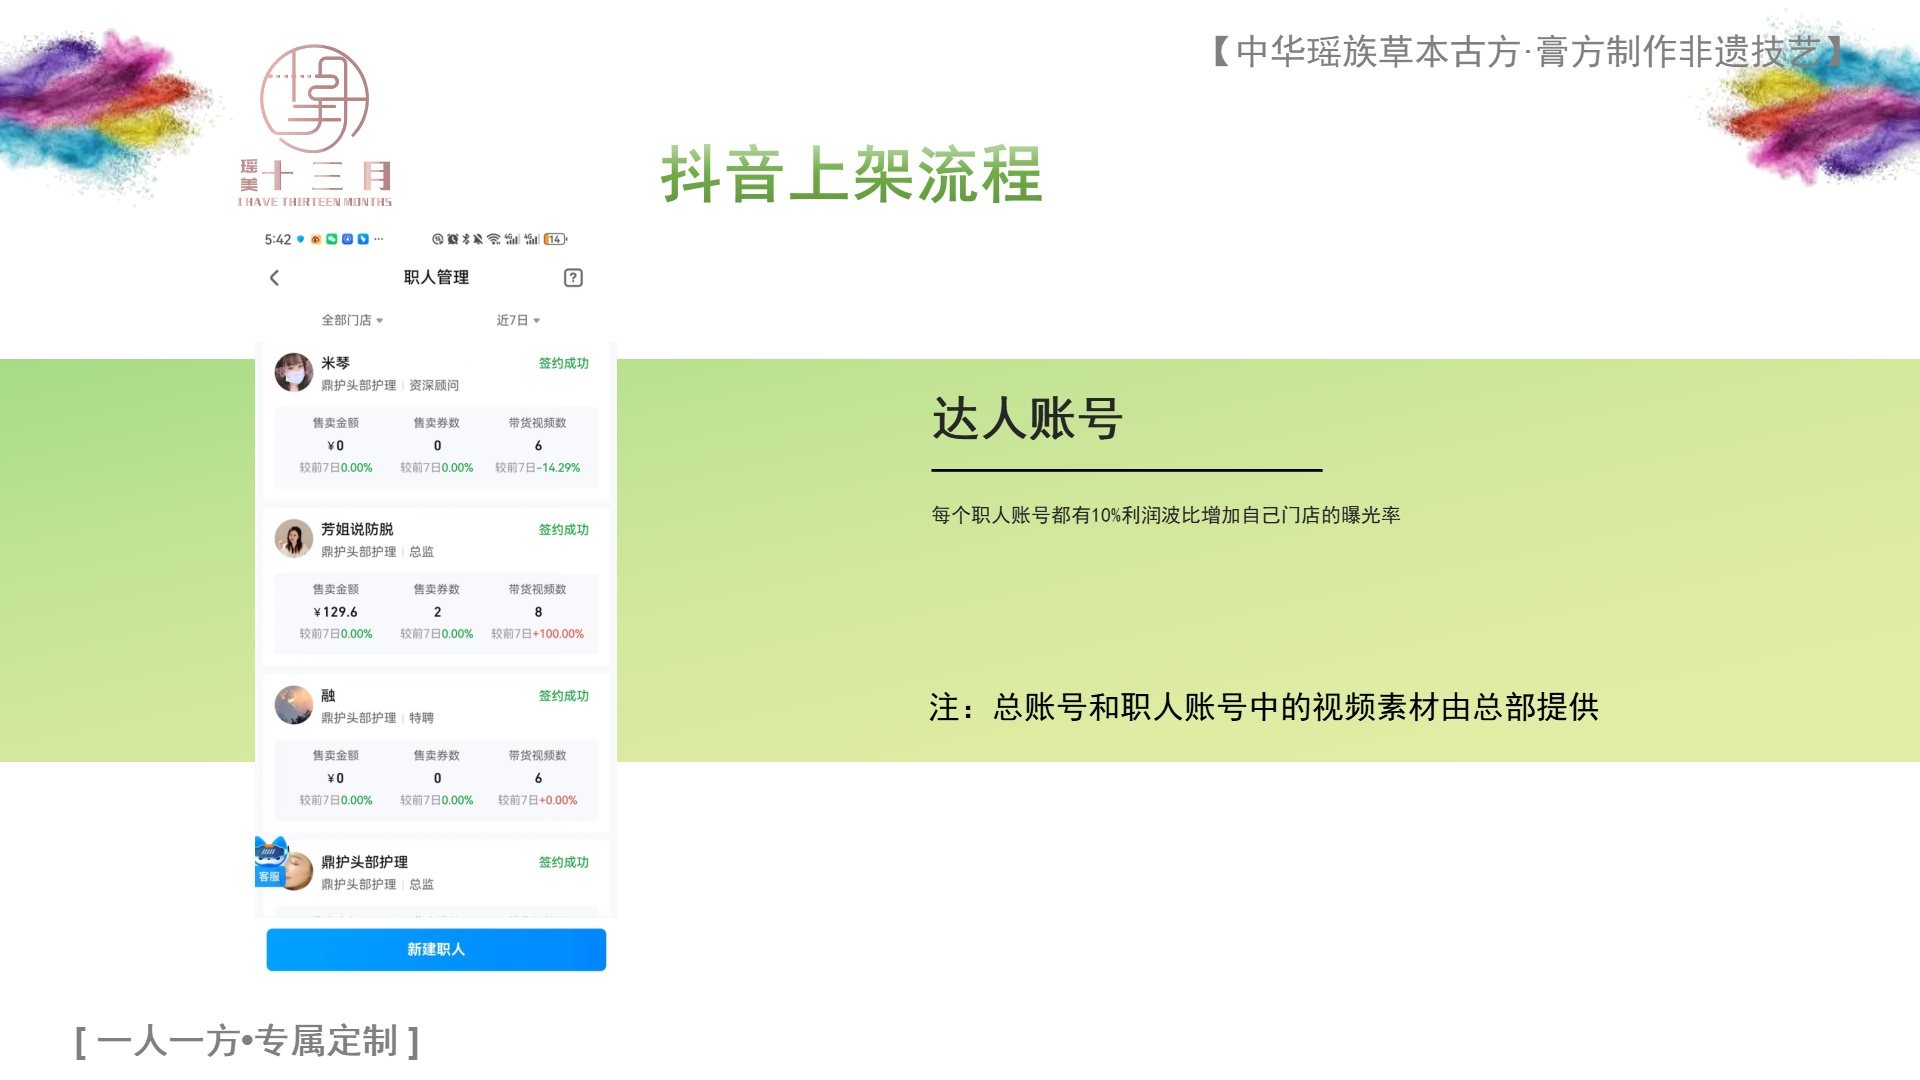
Task: Open the help question mark icon
Action: (573, 278)
